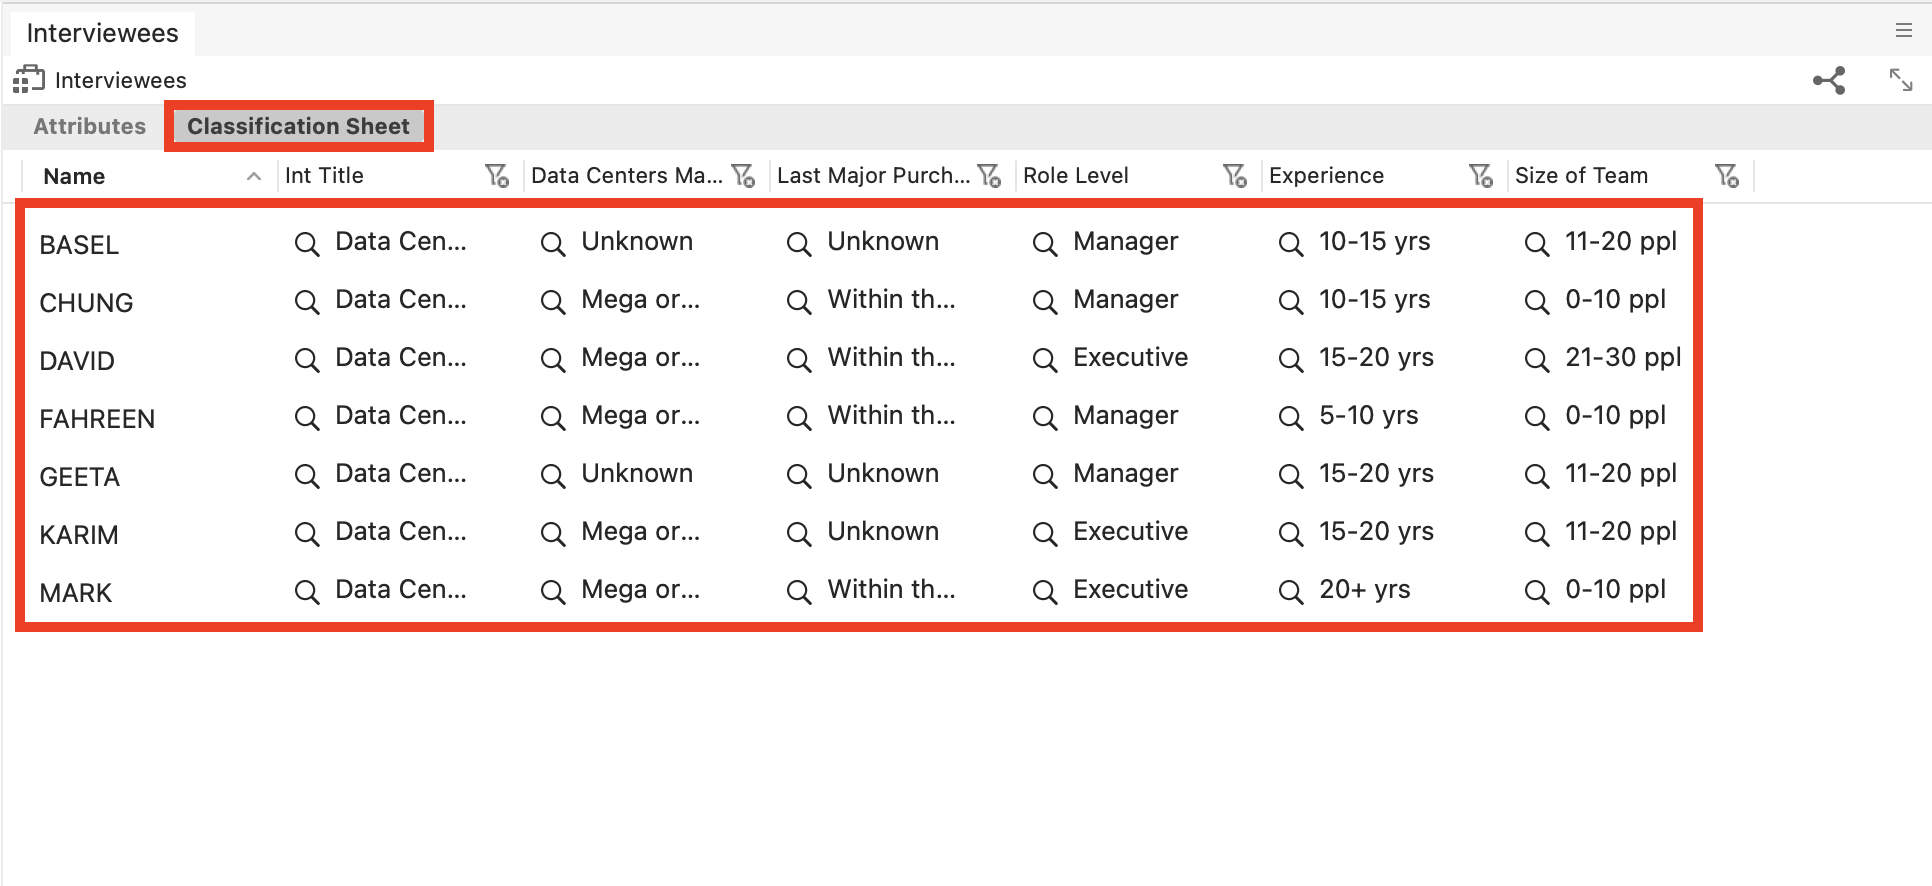Image resolution: width=1932 pixels, height=886 pixels.
Task: Click the Role Level column header
Action: coord(1076,176)
